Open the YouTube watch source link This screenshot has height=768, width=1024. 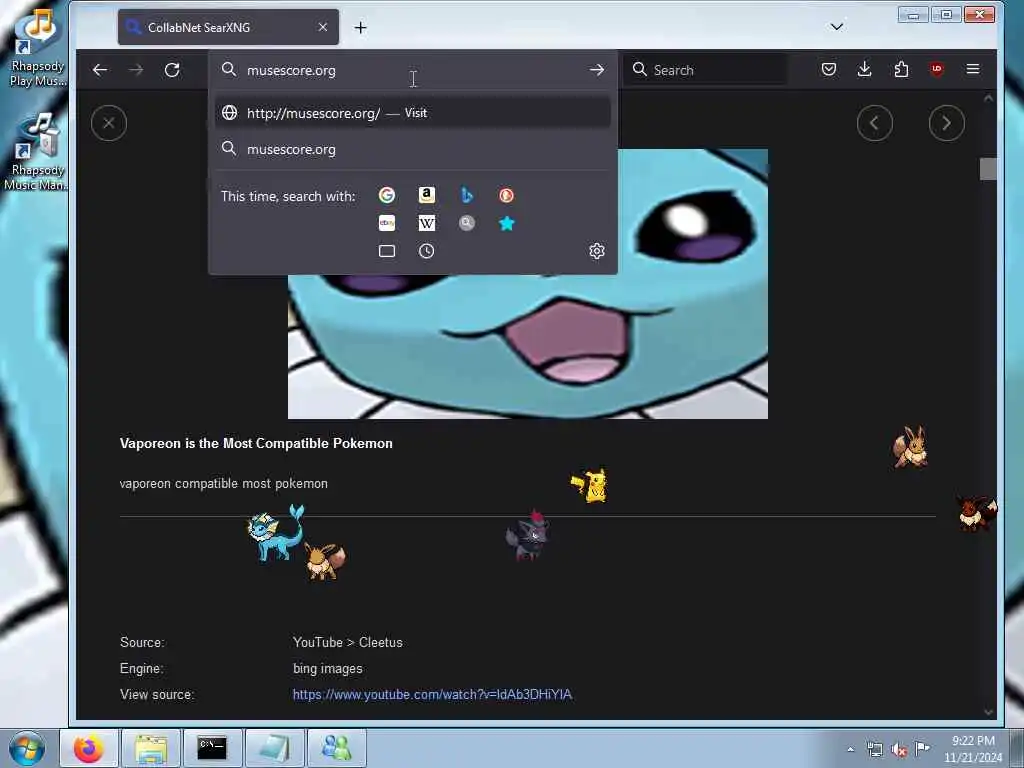click(x=432, y=694)
